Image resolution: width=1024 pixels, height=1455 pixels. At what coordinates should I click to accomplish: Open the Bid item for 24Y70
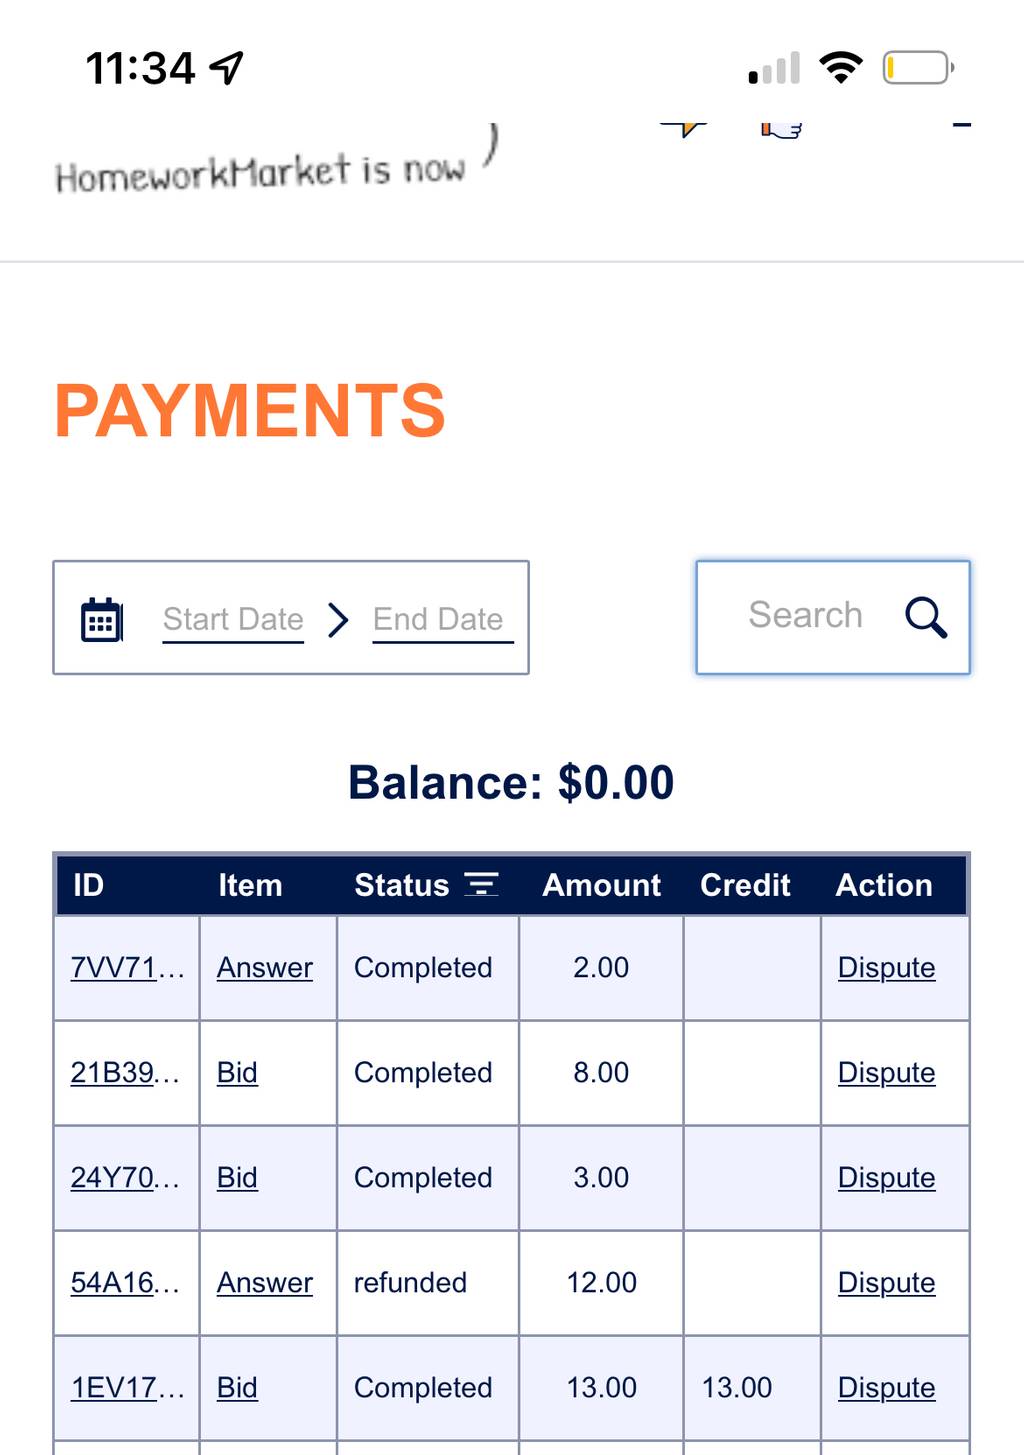[237, 1178]
